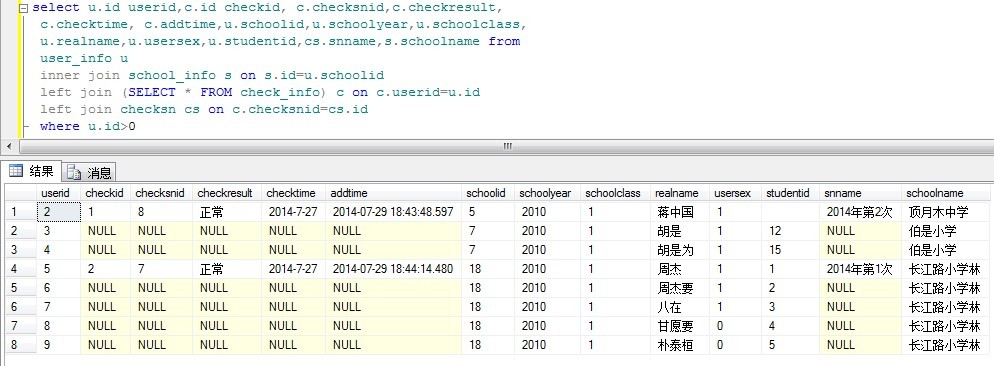Click the left arrow of the editor scrollbar

(x=9, y=147)
